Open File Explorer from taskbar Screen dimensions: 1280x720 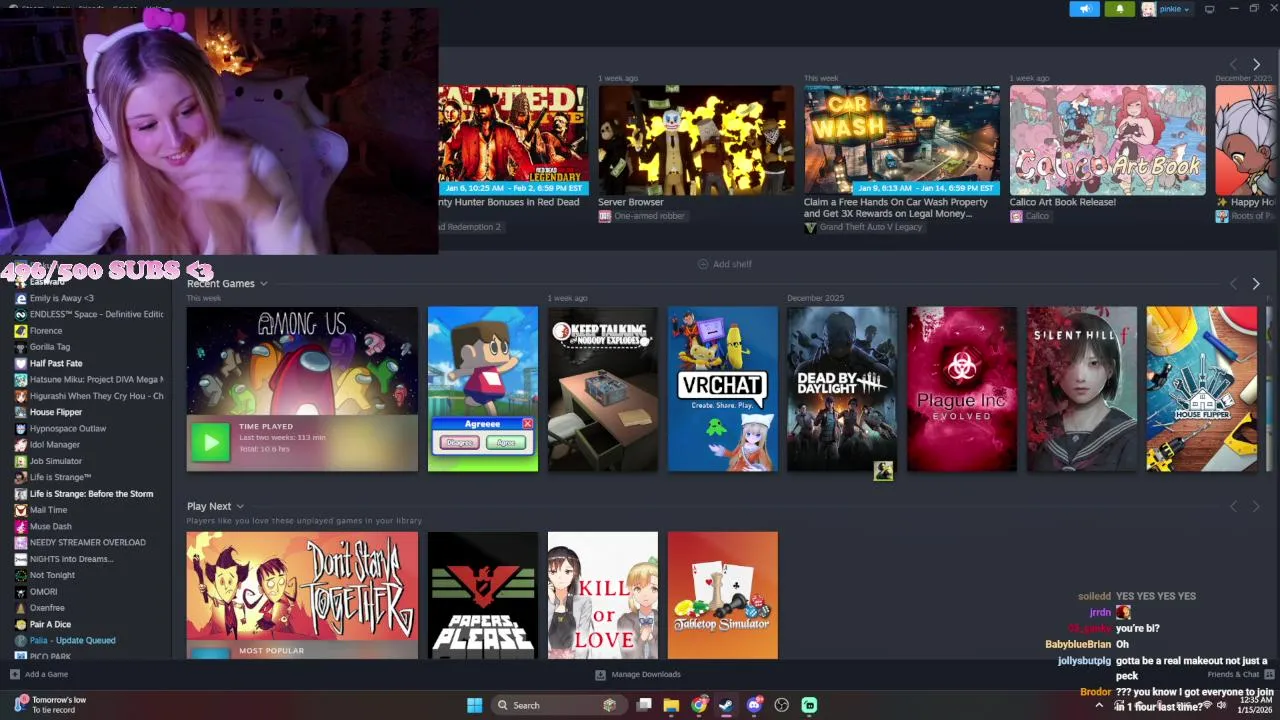671,705
